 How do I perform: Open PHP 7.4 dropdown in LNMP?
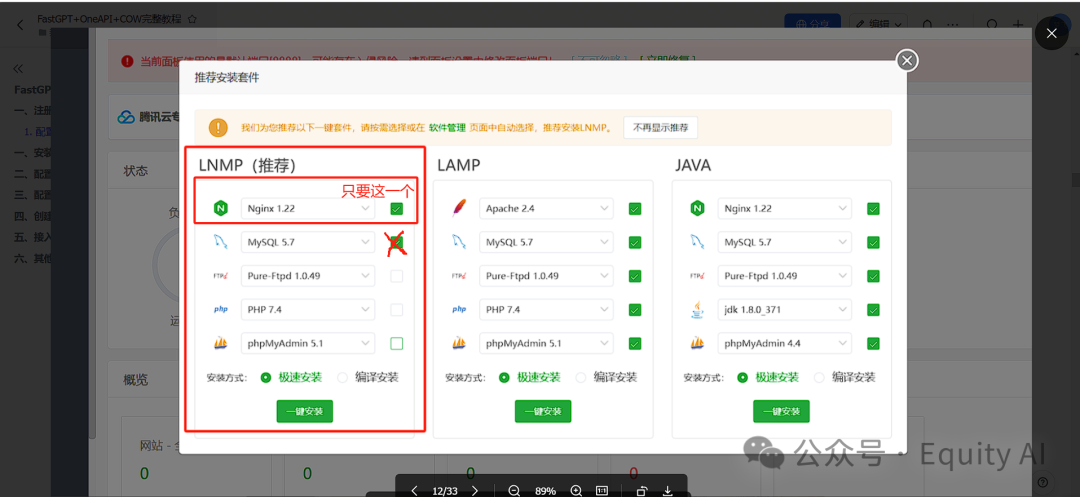(308, 310)
